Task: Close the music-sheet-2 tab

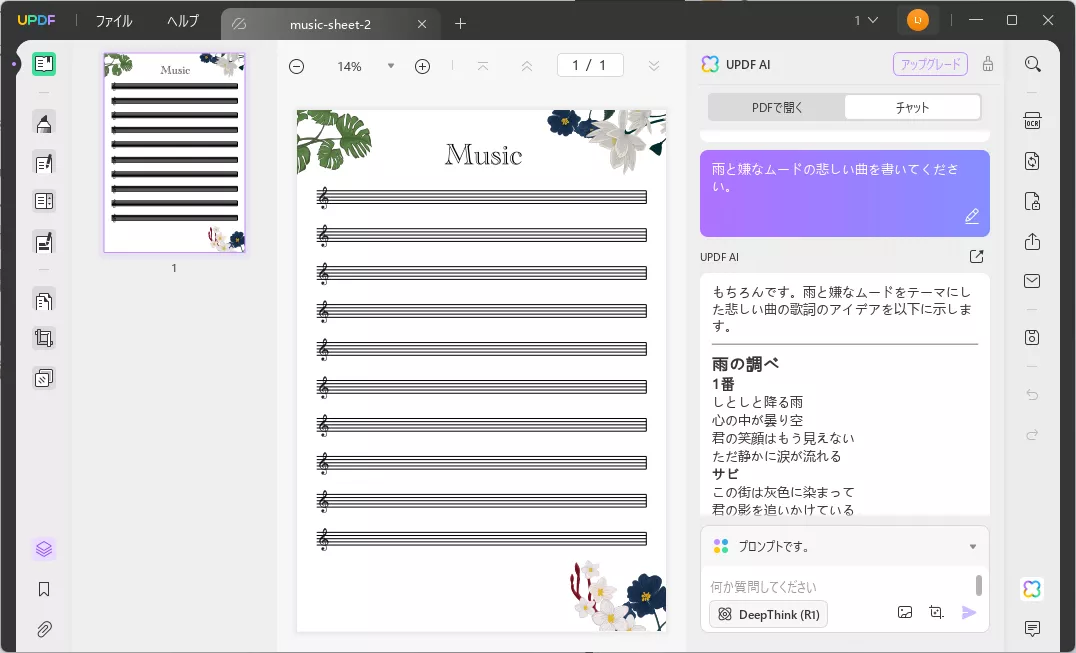Action: coord(422,25)
